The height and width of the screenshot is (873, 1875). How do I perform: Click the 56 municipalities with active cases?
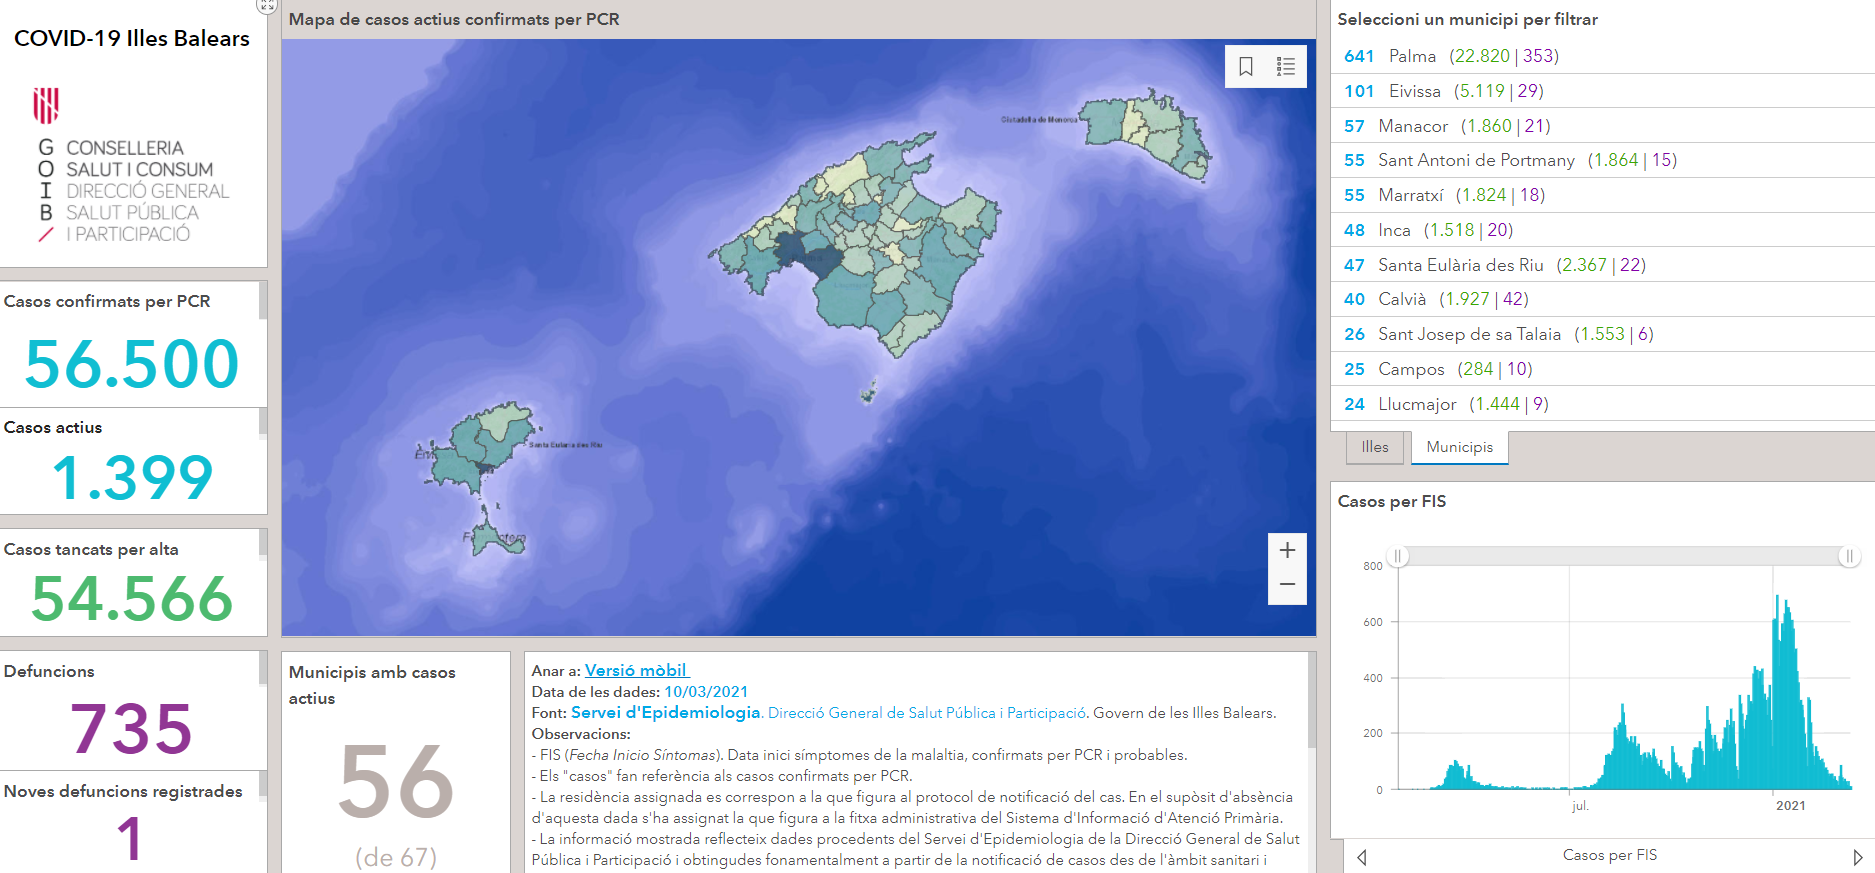[396, 781]
